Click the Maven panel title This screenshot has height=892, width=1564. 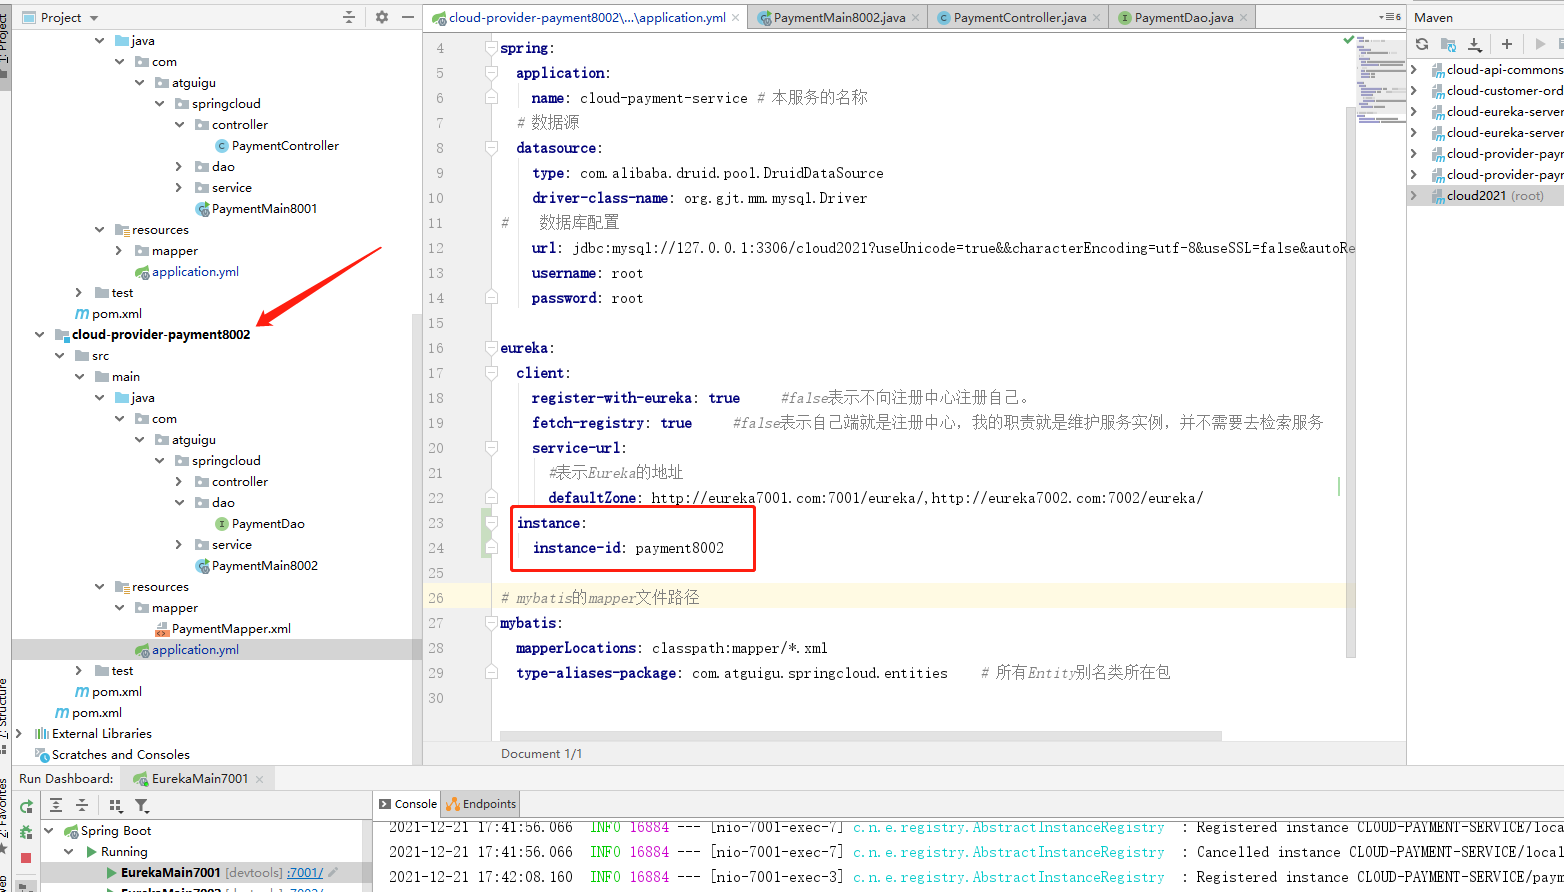tap(1433, 17)
